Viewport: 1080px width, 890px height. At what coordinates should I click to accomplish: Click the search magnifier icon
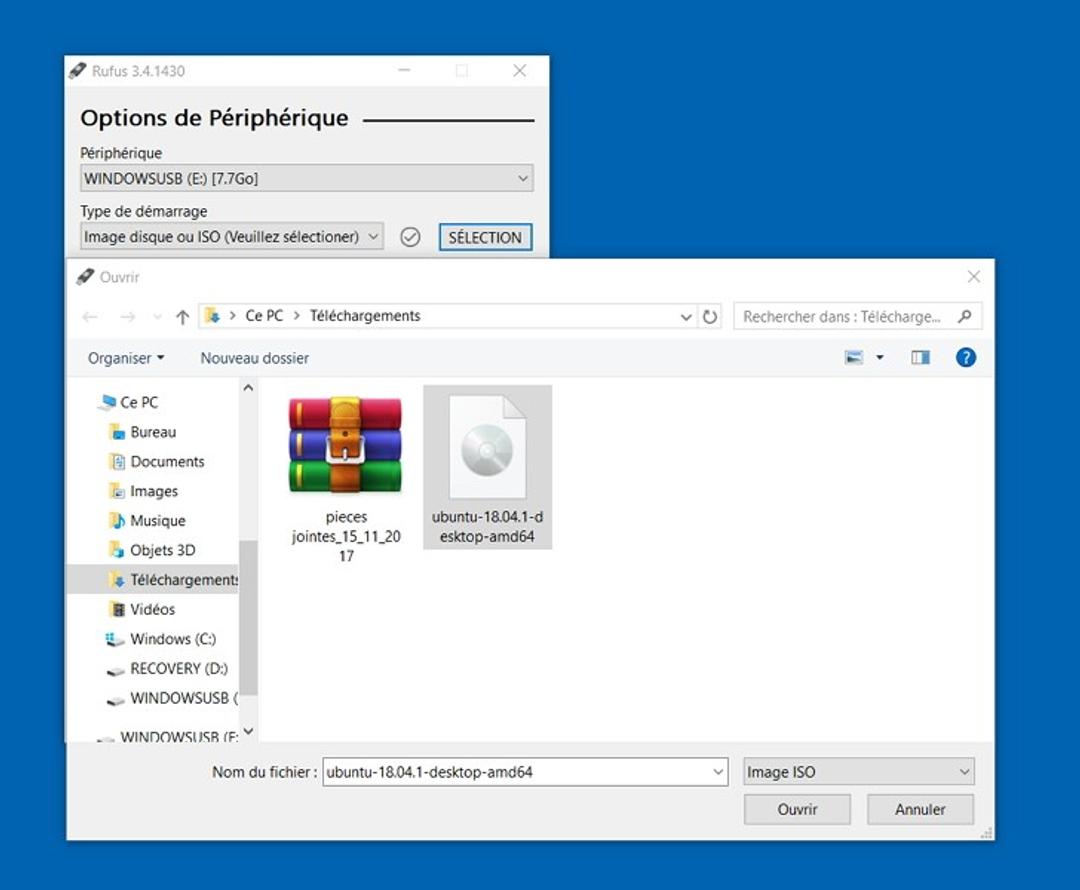pyautogui.click(x=964, y=317)
